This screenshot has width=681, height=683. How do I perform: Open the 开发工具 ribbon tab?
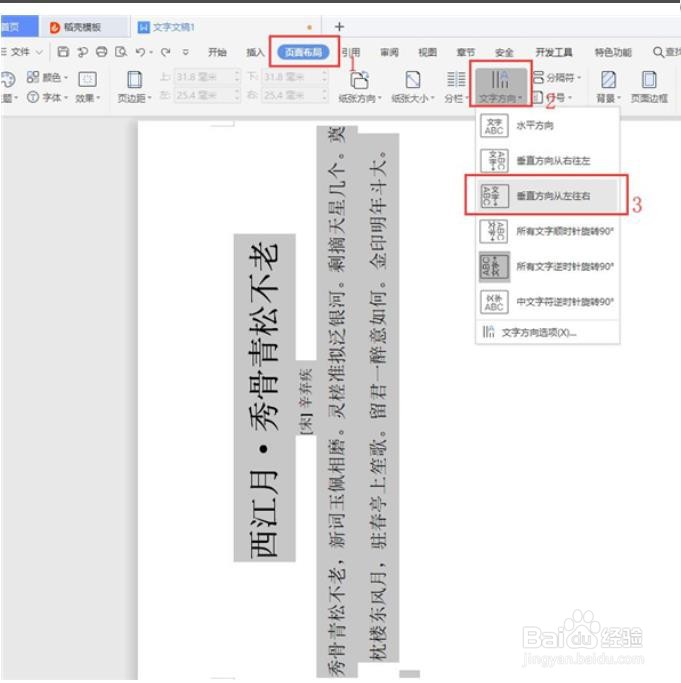tap(554, 52)
